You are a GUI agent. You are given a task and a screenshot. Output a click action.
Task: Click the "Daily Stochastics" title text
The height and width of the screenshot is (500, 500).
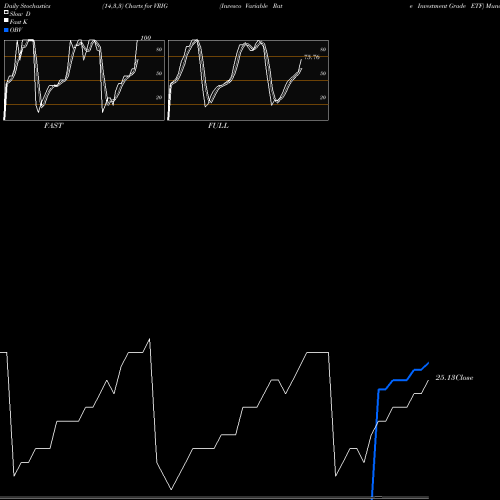(27, 6)
